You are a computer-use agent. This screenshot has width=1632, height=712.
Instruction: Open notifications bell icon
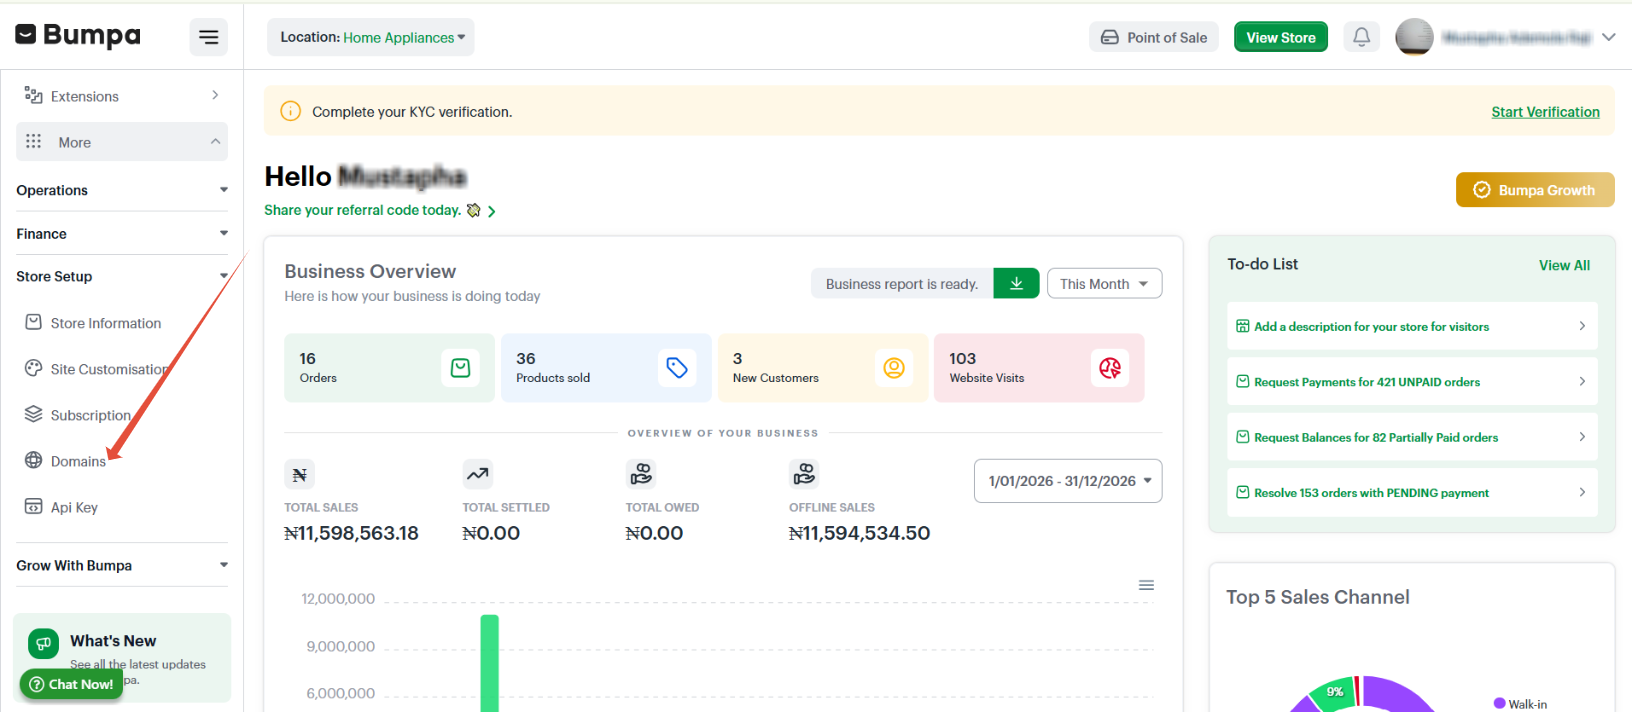1361,37
